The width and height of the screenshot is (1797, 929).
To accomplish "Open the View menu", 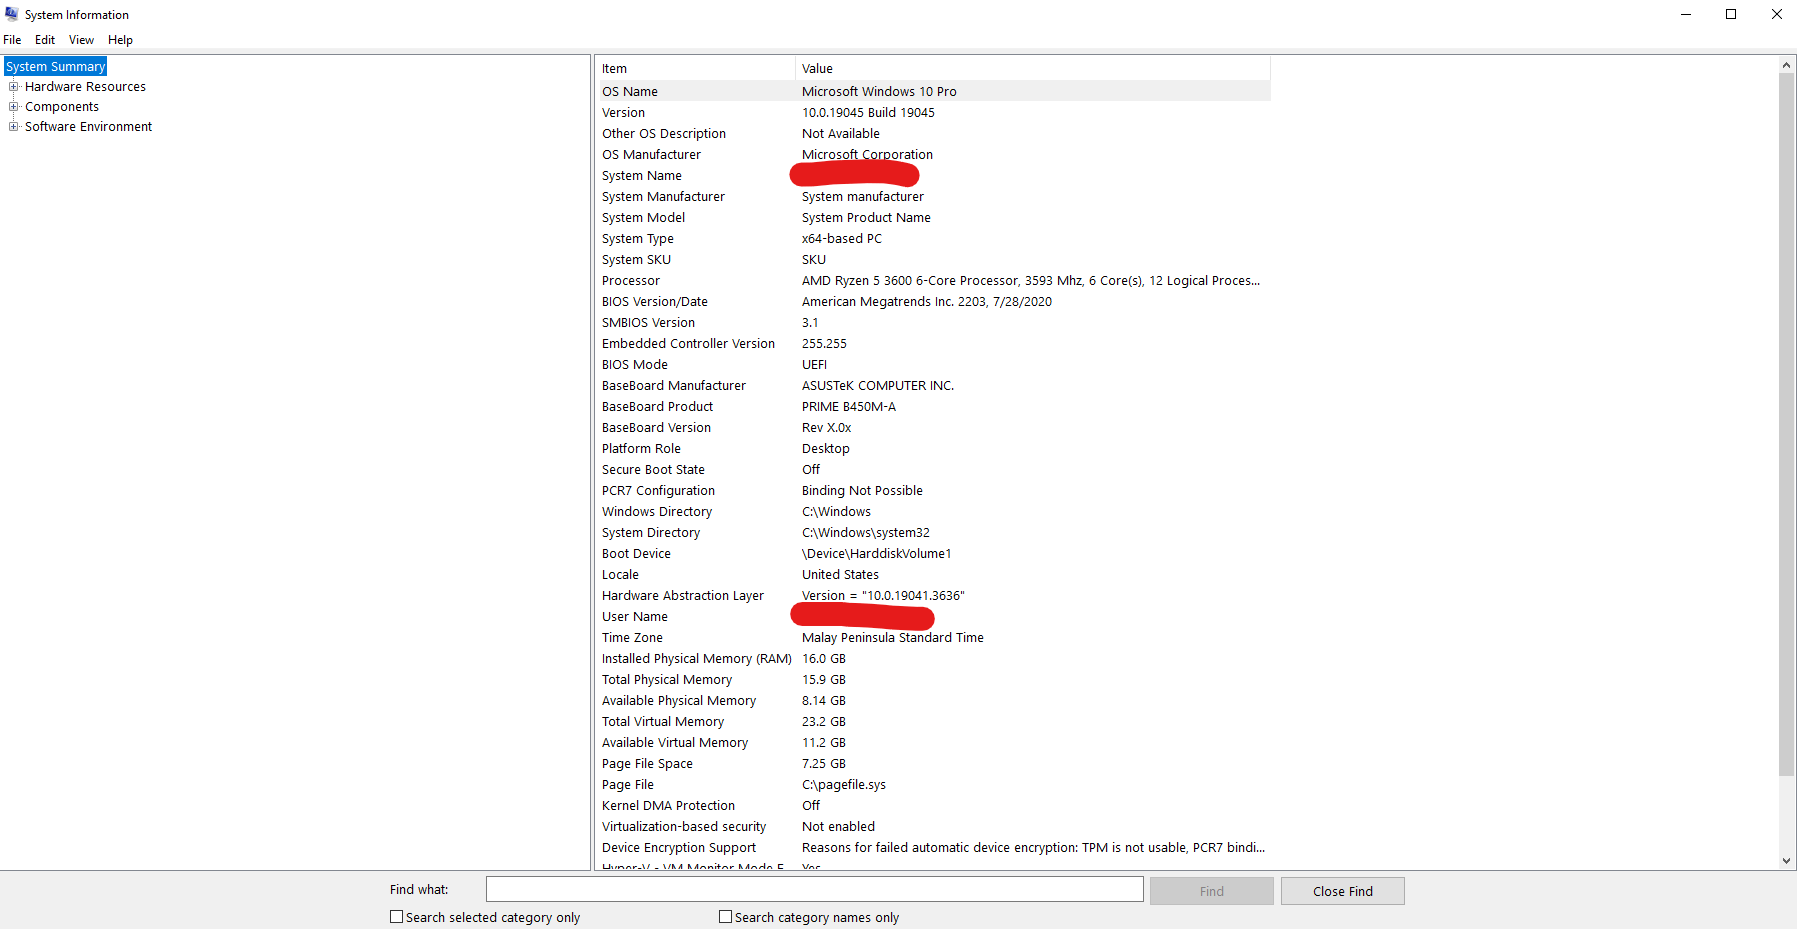I will [x=81, y=40].
